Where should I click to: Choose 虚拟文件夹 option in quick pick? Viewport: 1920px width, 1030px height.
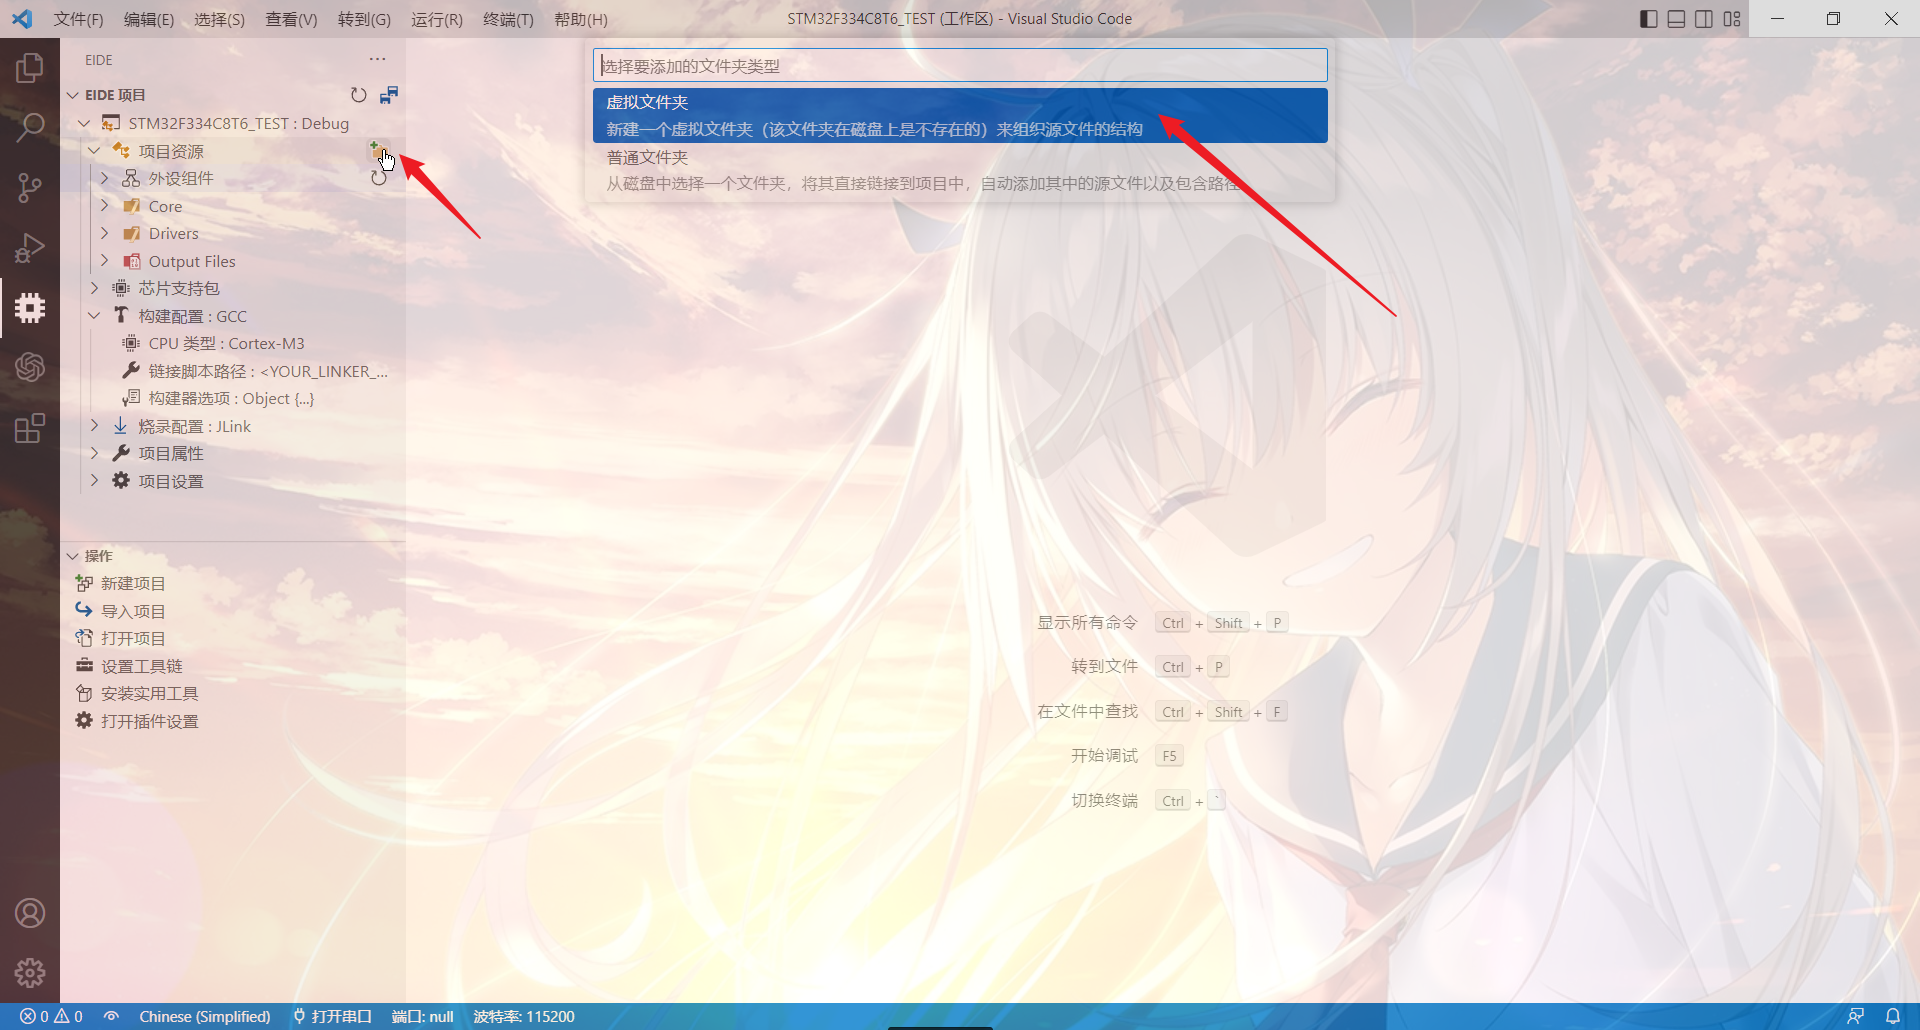(x=960, y=116)
